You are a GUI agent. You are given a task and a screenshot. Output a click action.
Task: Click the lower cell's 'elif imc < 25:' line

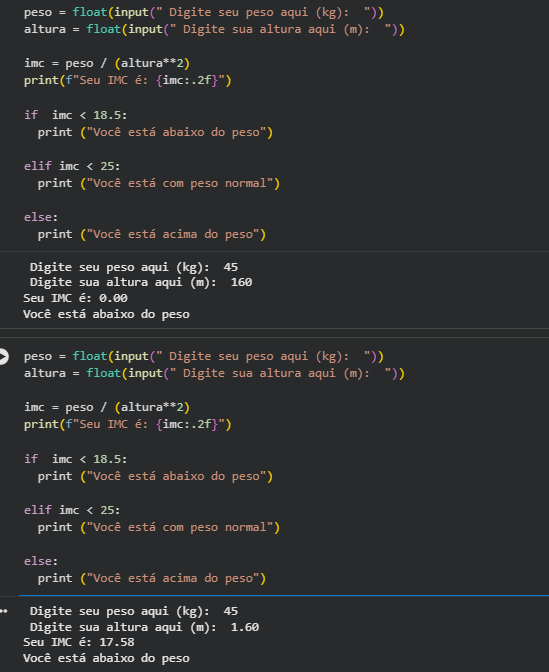[72, 510]
